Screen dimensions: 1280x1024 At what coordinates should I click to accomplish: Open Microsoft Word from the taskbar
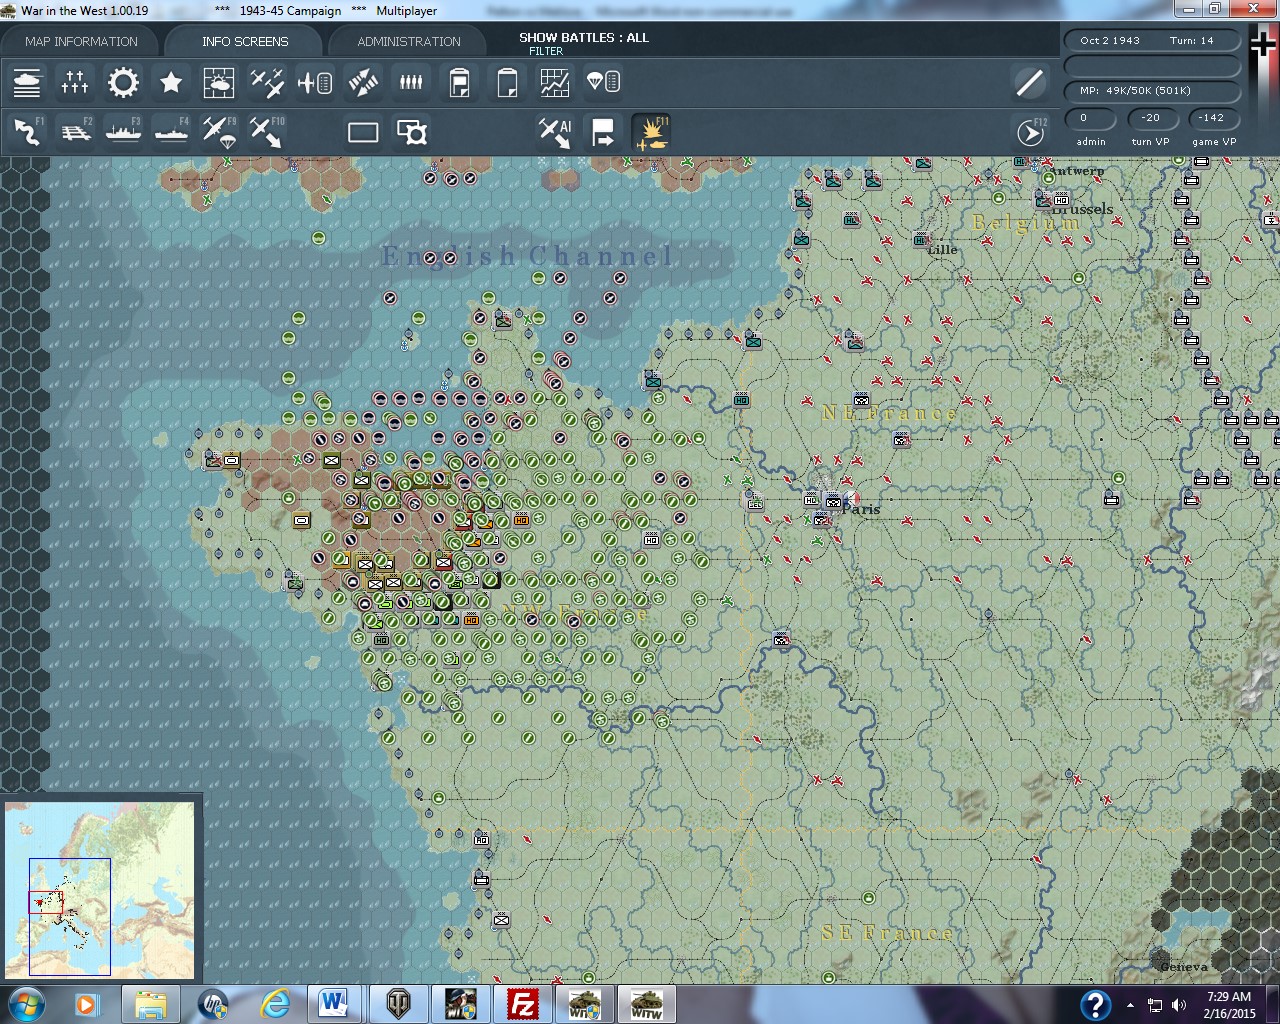click(334, 1004)
